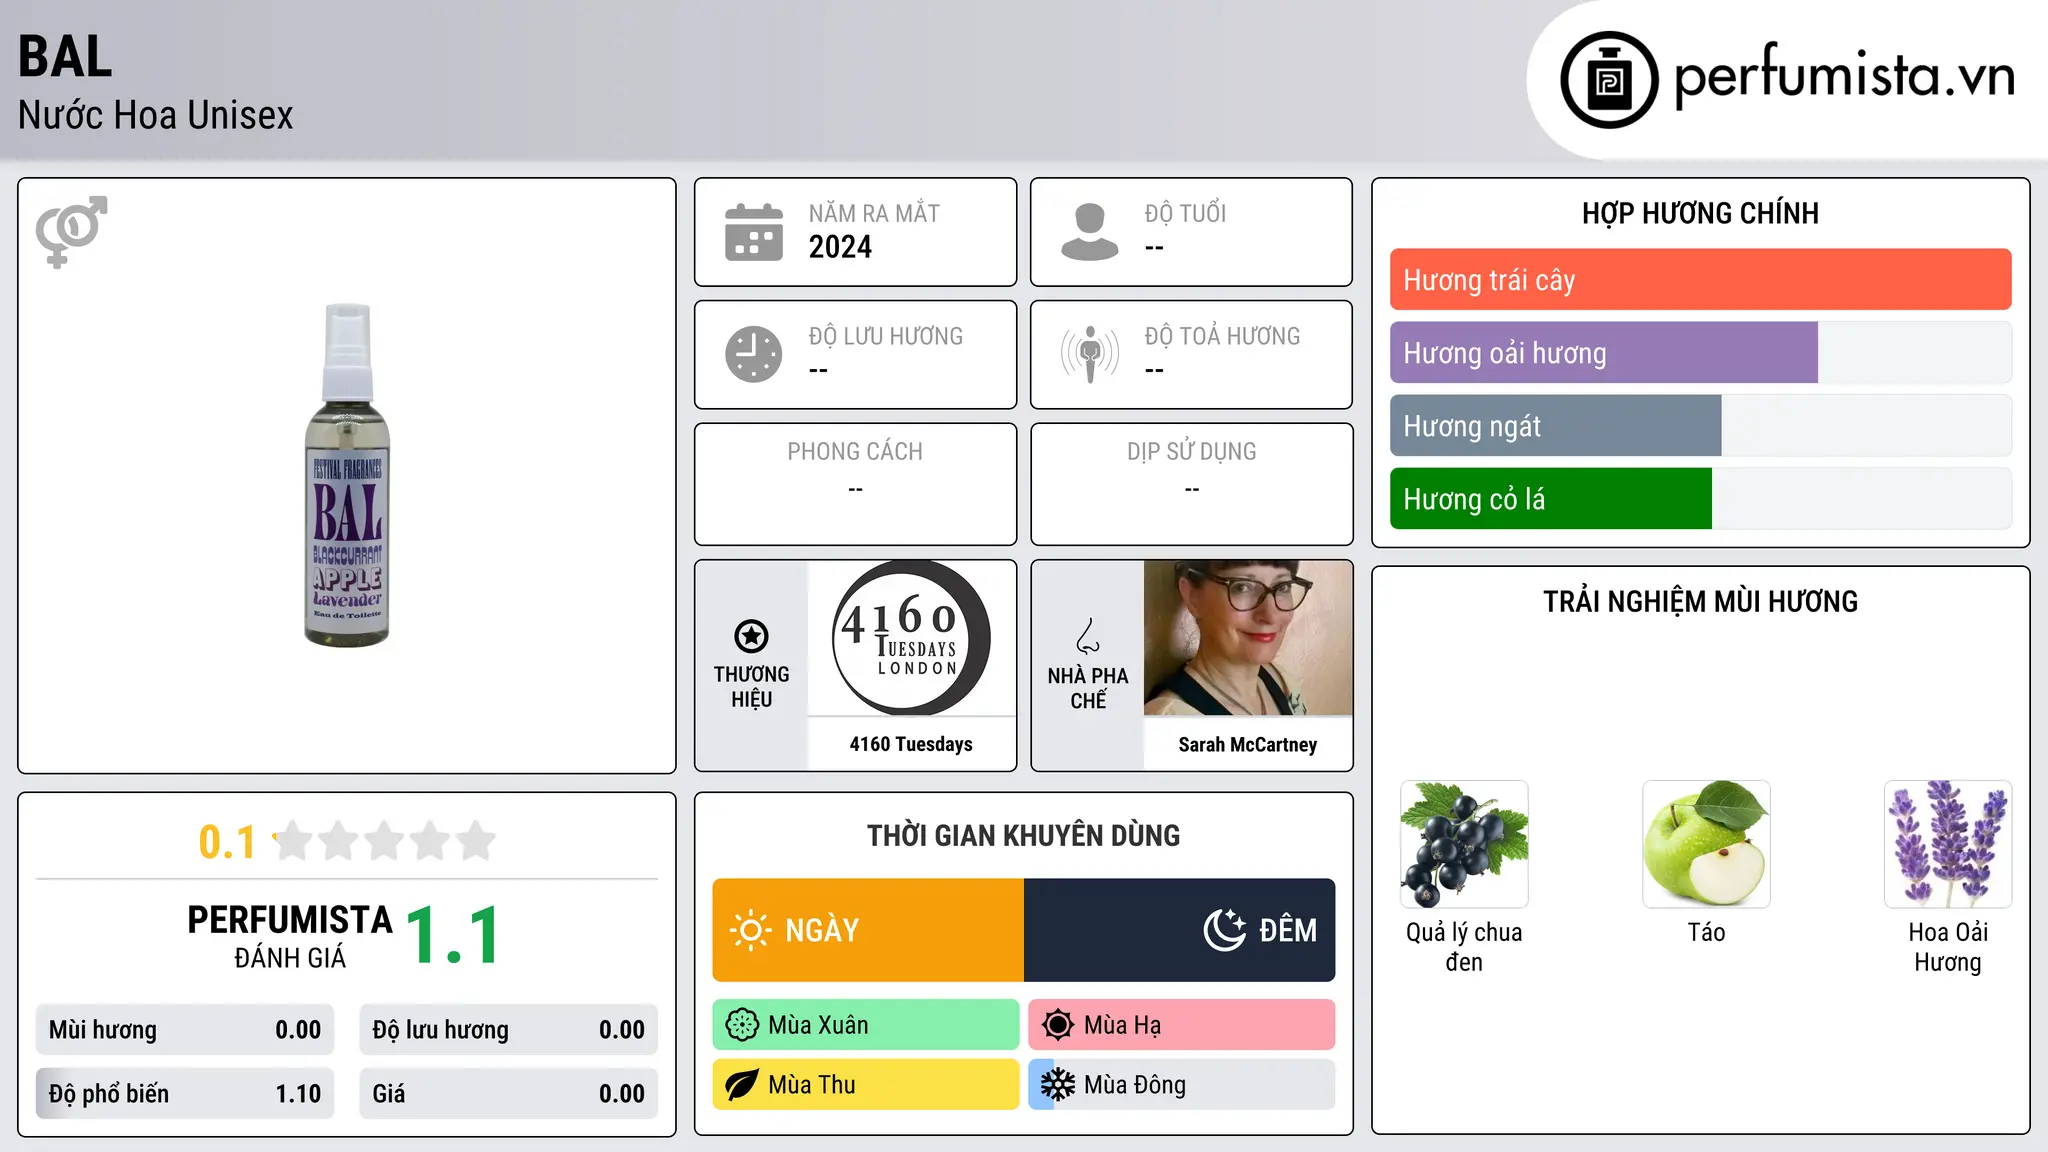Click the Độ phổ biến 1.10 score row

(x=185, y=1093)
